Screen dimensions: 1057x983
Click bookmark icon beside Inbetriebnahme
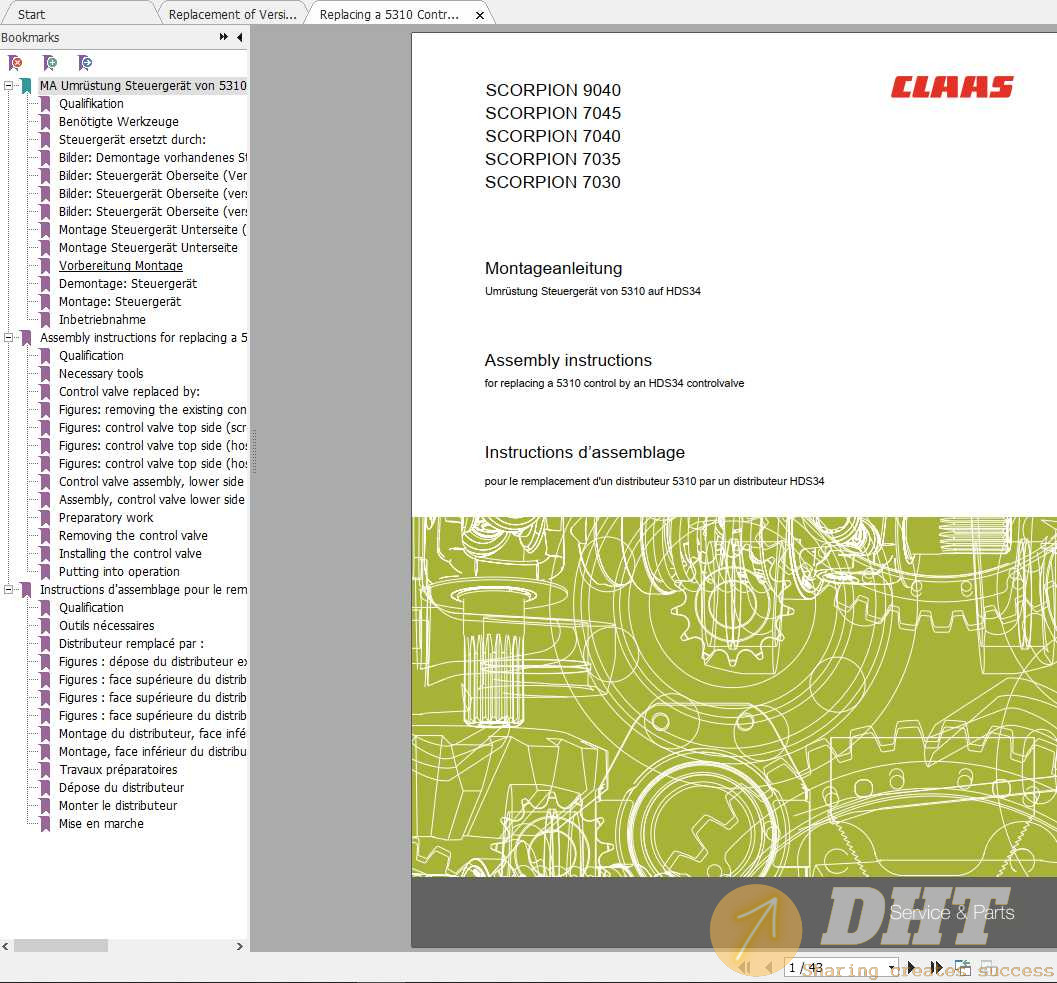[45, 320]
